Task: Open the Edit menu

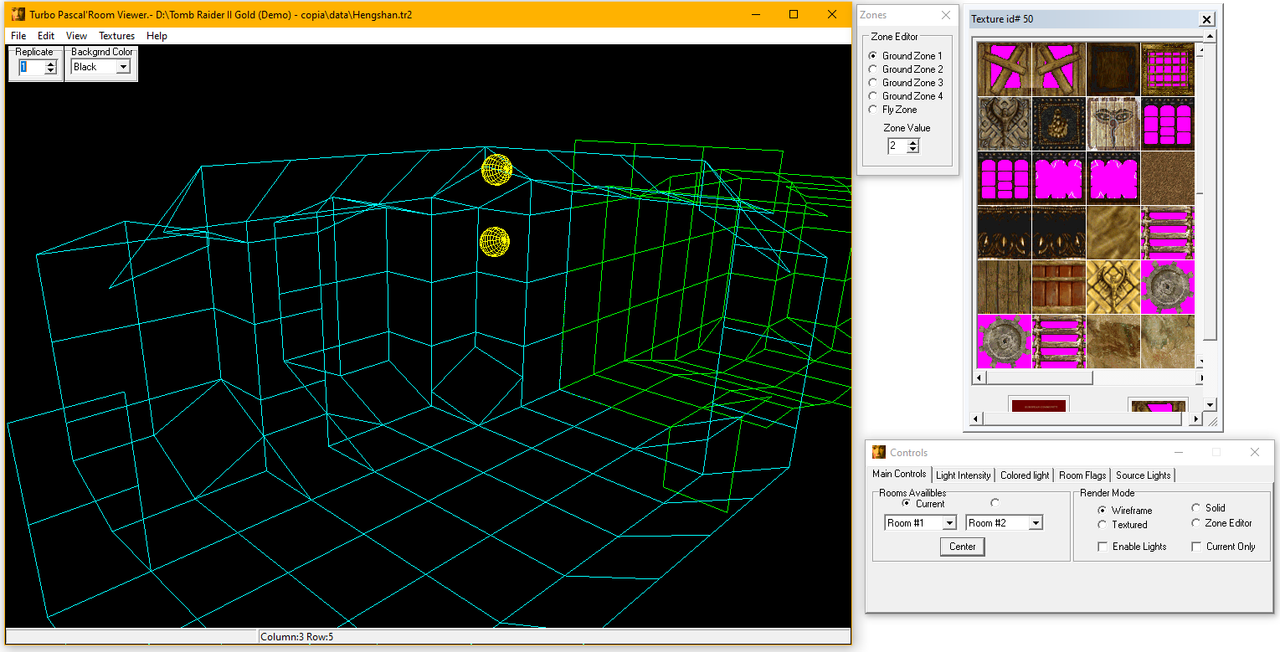Action: pos(46,36)
